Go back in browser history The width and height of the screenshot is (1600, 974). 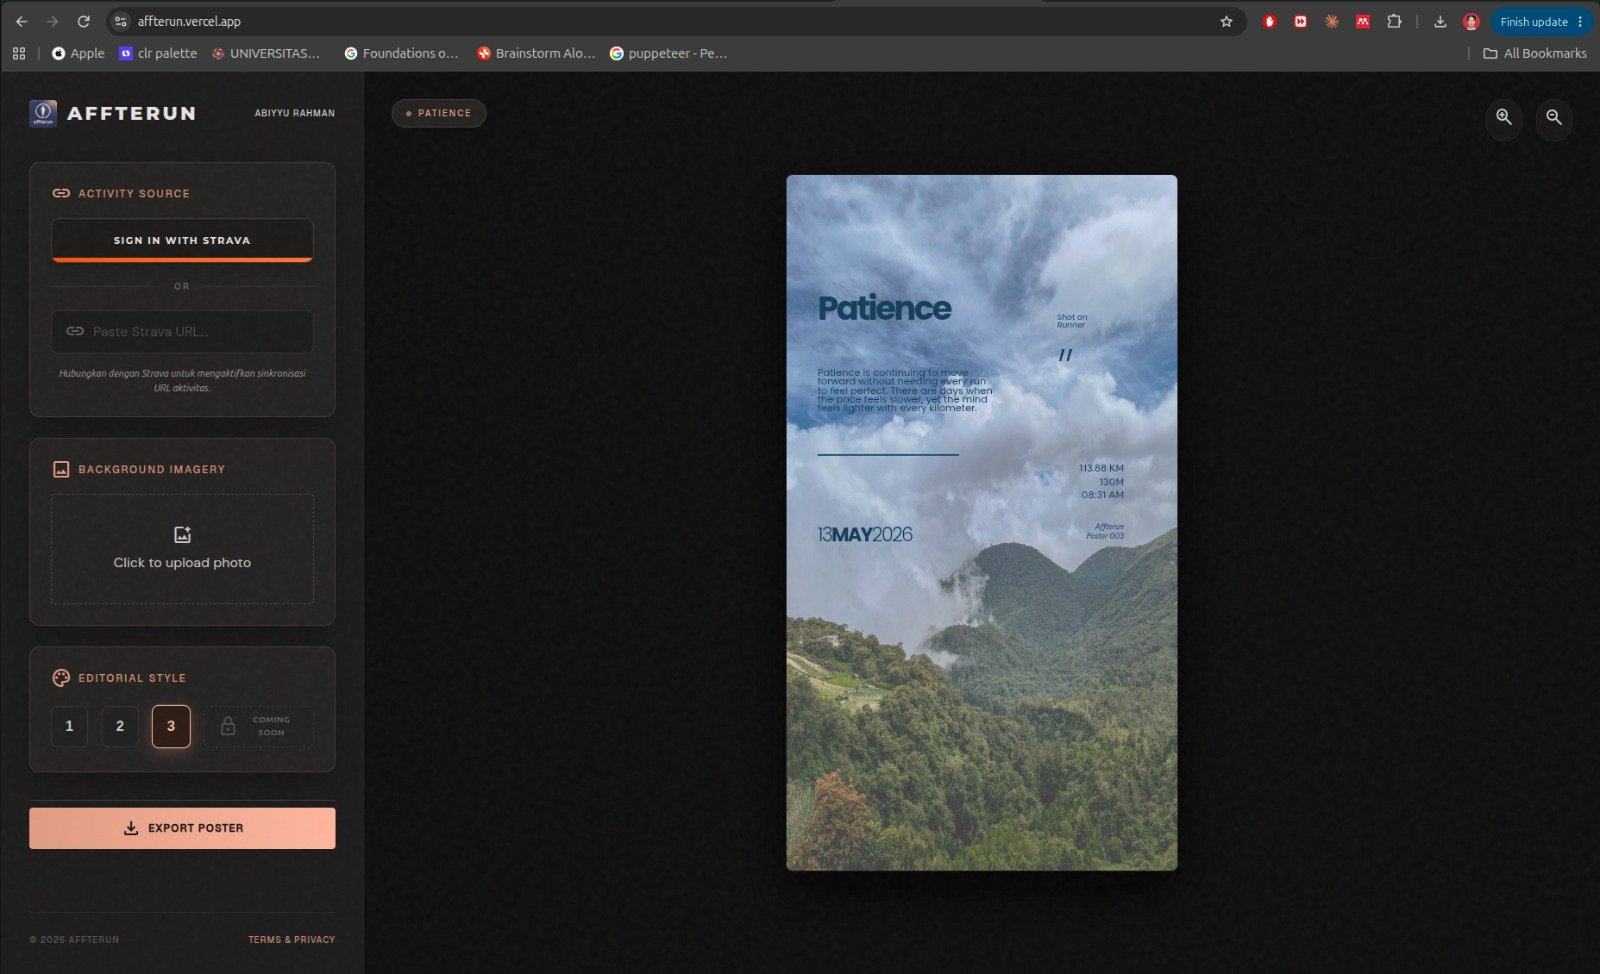pyautogui.click(x=21, y=21)
